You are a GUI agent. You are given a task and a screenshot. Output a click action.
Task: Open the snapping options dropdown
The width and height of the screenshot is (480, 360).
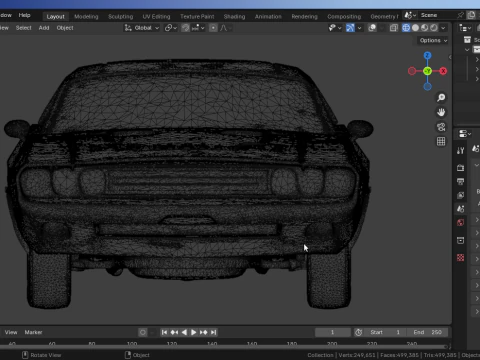(198, 28)
